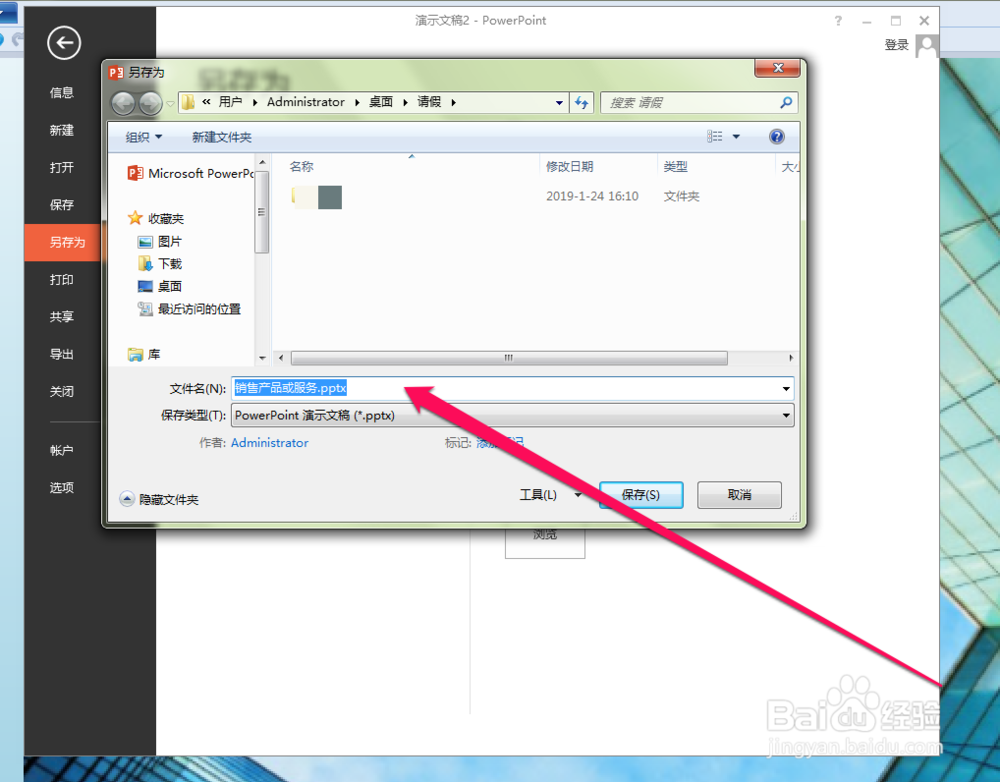
Task: Open the 共享 backstage tab
Action: [62, 317]
